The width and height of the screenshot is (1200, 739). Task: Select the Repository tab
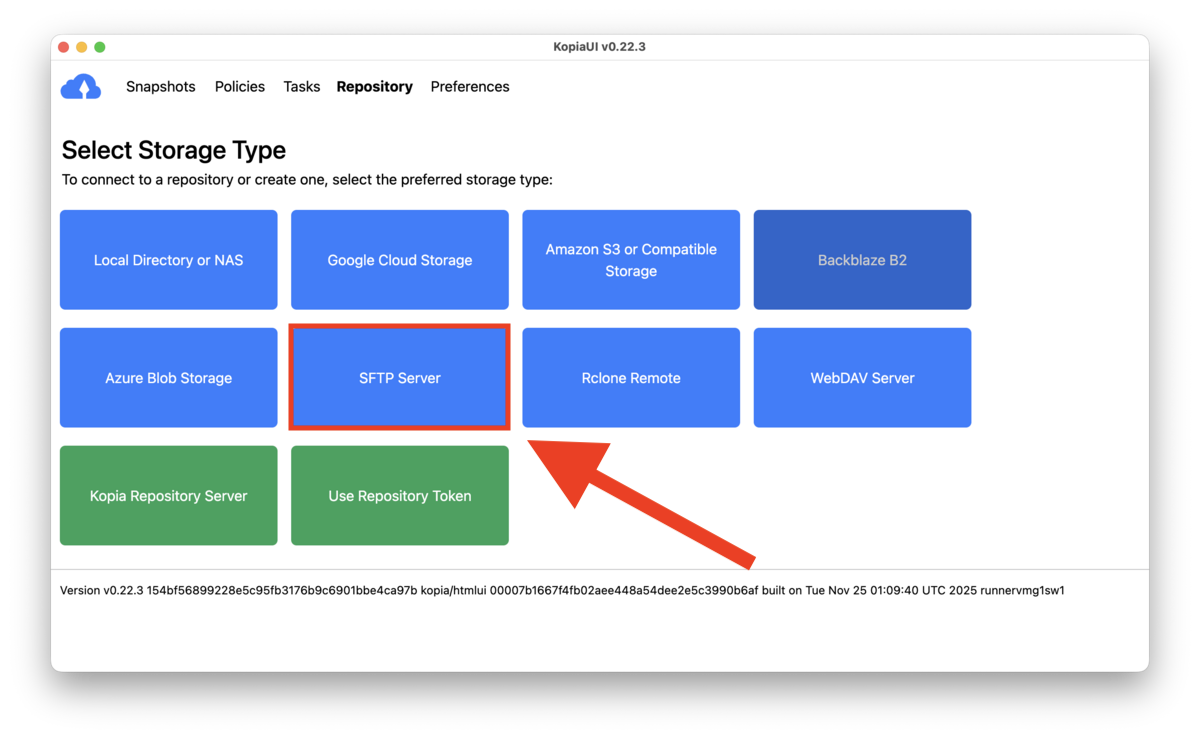[x=375, y=87]
